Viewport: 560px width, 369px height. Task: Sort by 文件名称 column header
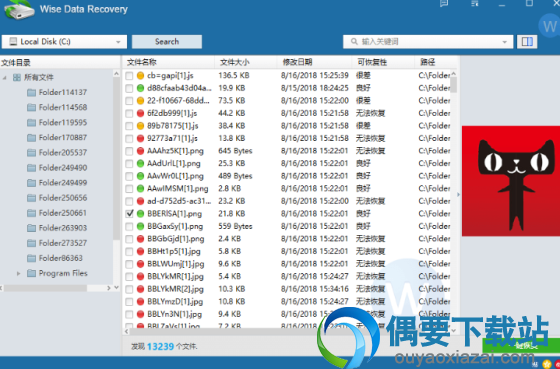(x=141, y=62)
